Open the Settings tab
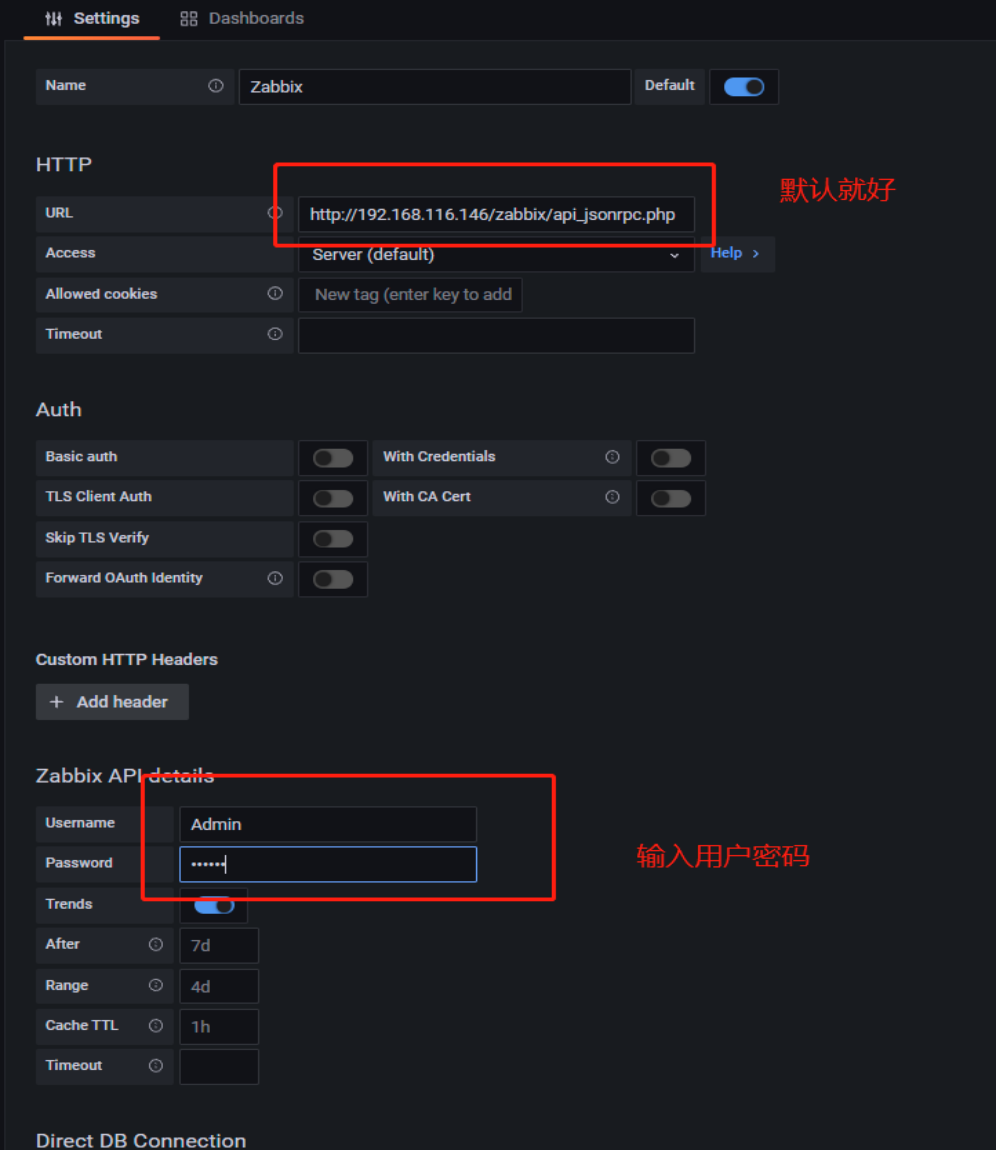This screenshot has height=1150, width=996. pyautogui.click(x=92, y=18)
